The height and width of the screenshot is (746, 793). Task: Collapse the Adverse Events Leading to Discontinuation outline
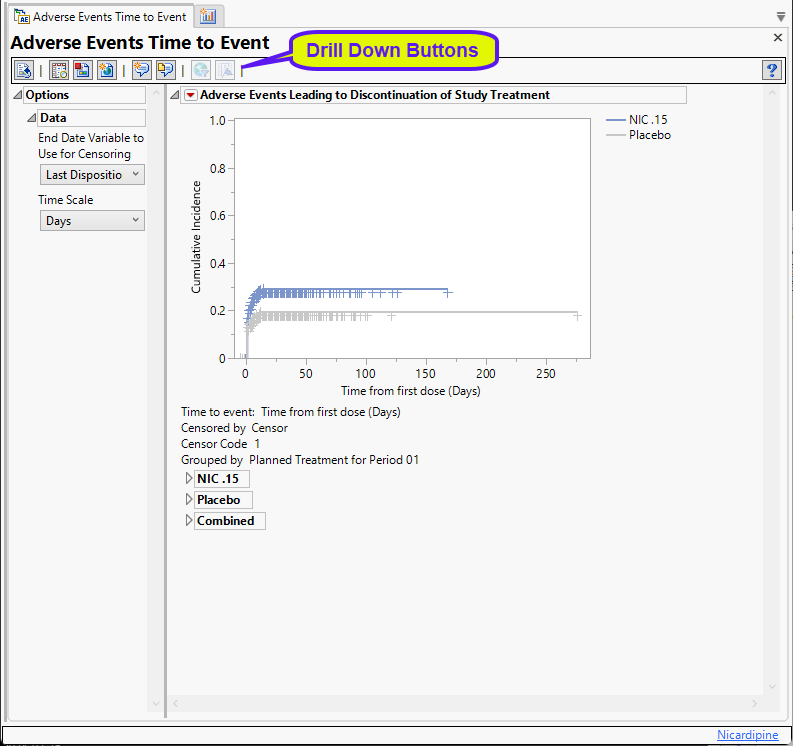[175, 95]
